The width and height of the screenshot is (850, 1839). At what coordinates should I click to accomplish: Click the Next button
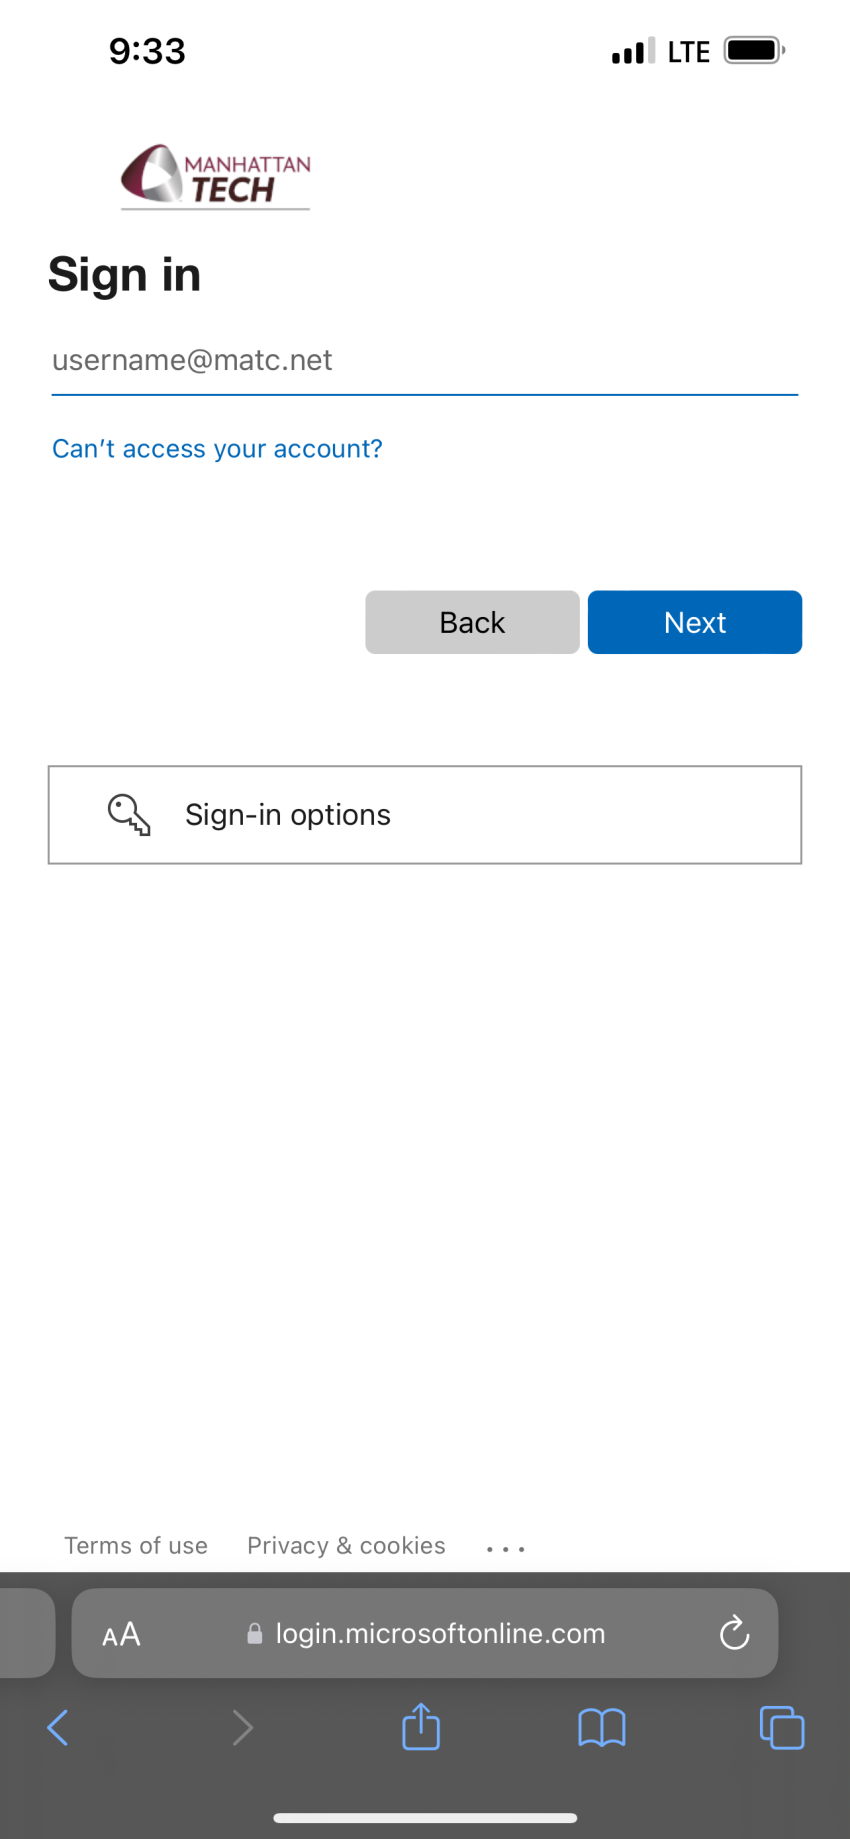[695, 622]
